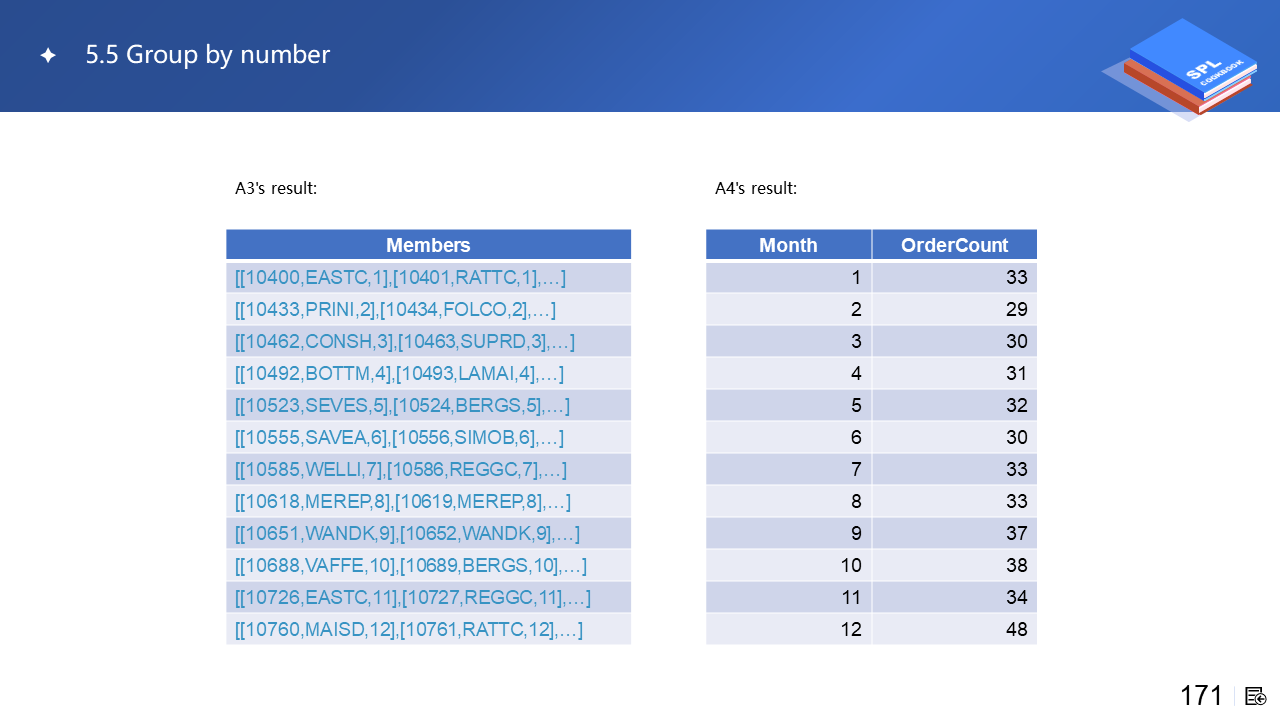Viewport: 1280px width, 720px height.
Task: Open the Members row starting with 10400,EASTC
Action: (397, 277)
